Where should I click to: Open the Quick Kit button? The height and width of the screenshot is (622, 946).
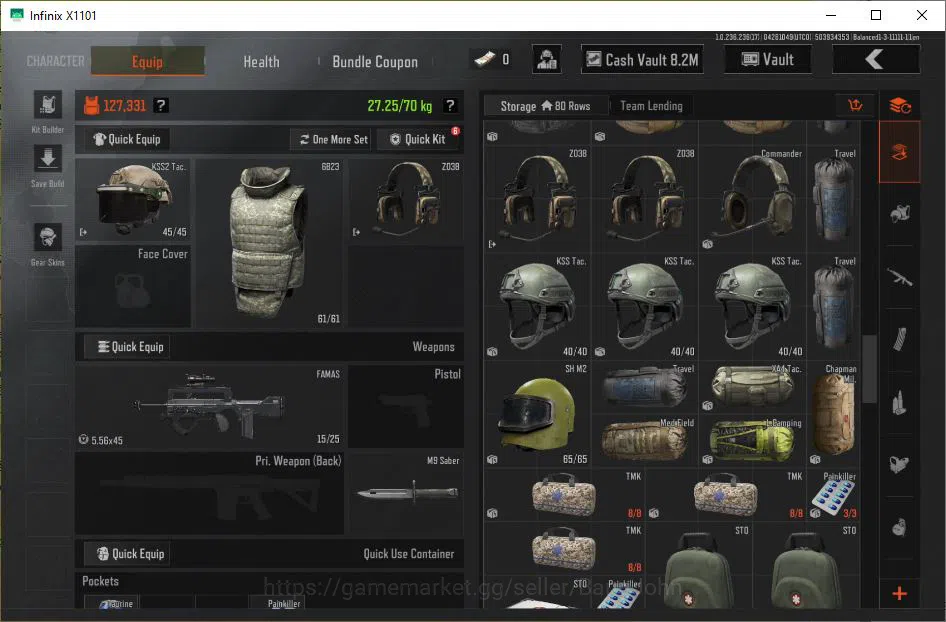tap(418, 140)
